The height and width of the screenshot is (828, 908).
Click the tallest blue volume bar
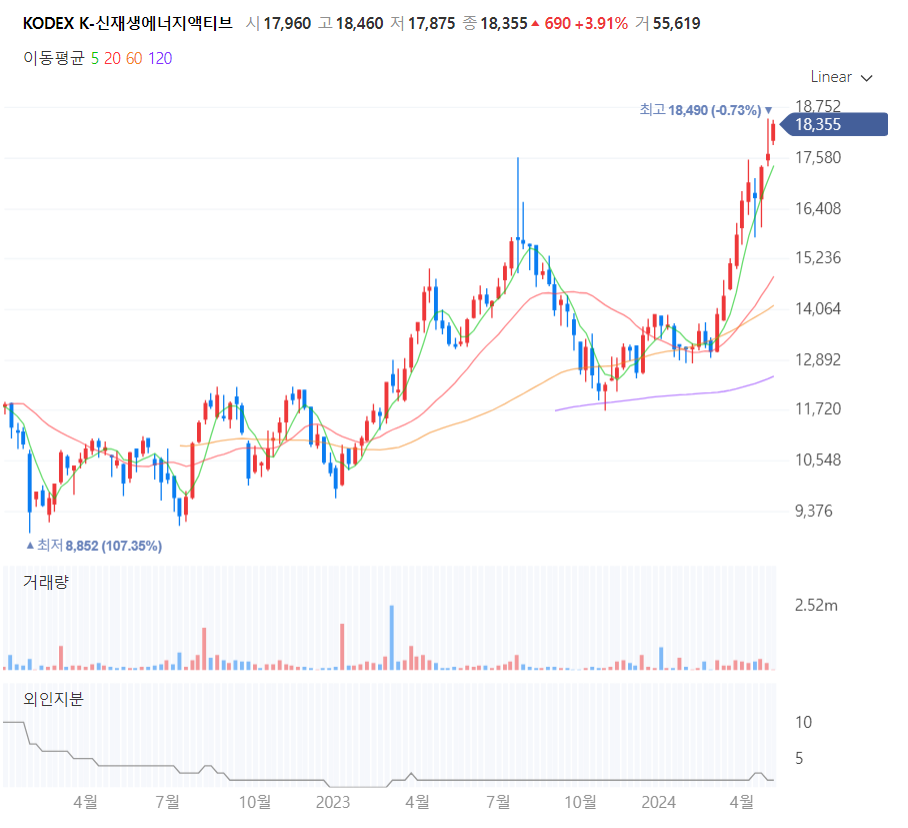click(392, 638)
